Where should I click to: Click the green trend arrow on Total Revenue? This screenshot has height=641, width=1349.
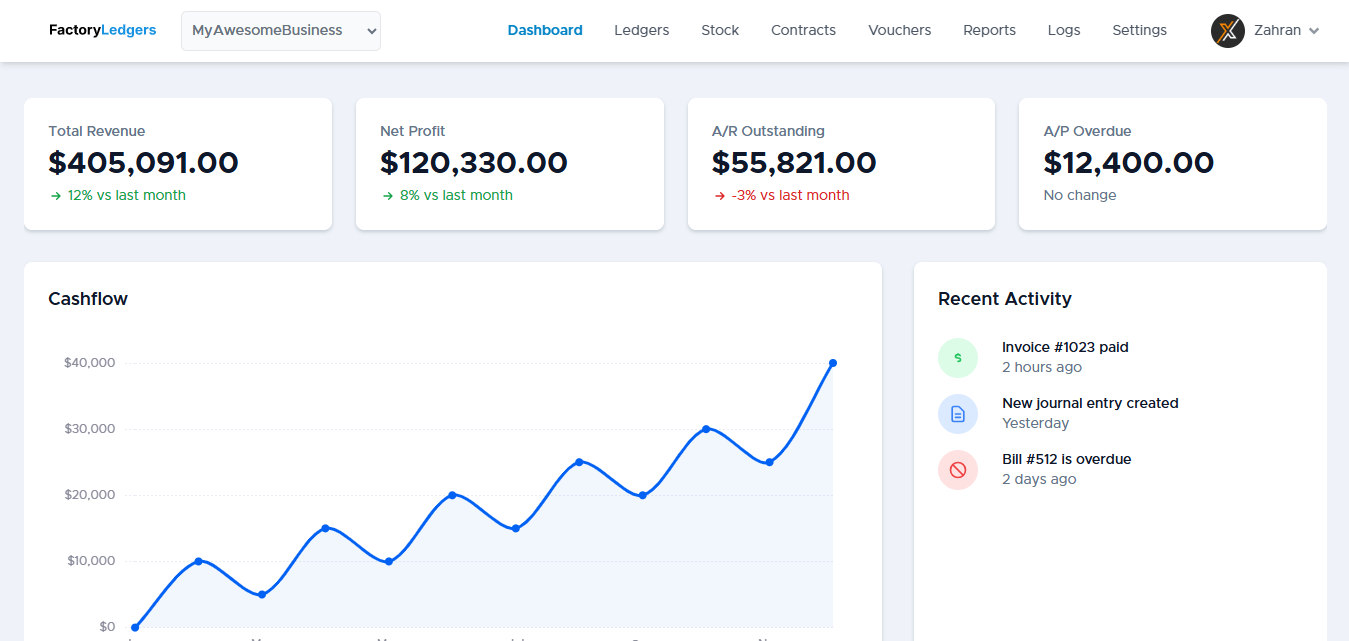pos(57,195)
